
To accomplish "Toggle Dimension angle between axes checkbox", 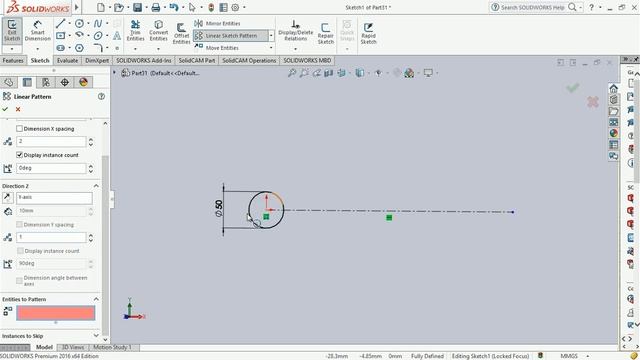I will pyautogui.click(x=19, y=280).
